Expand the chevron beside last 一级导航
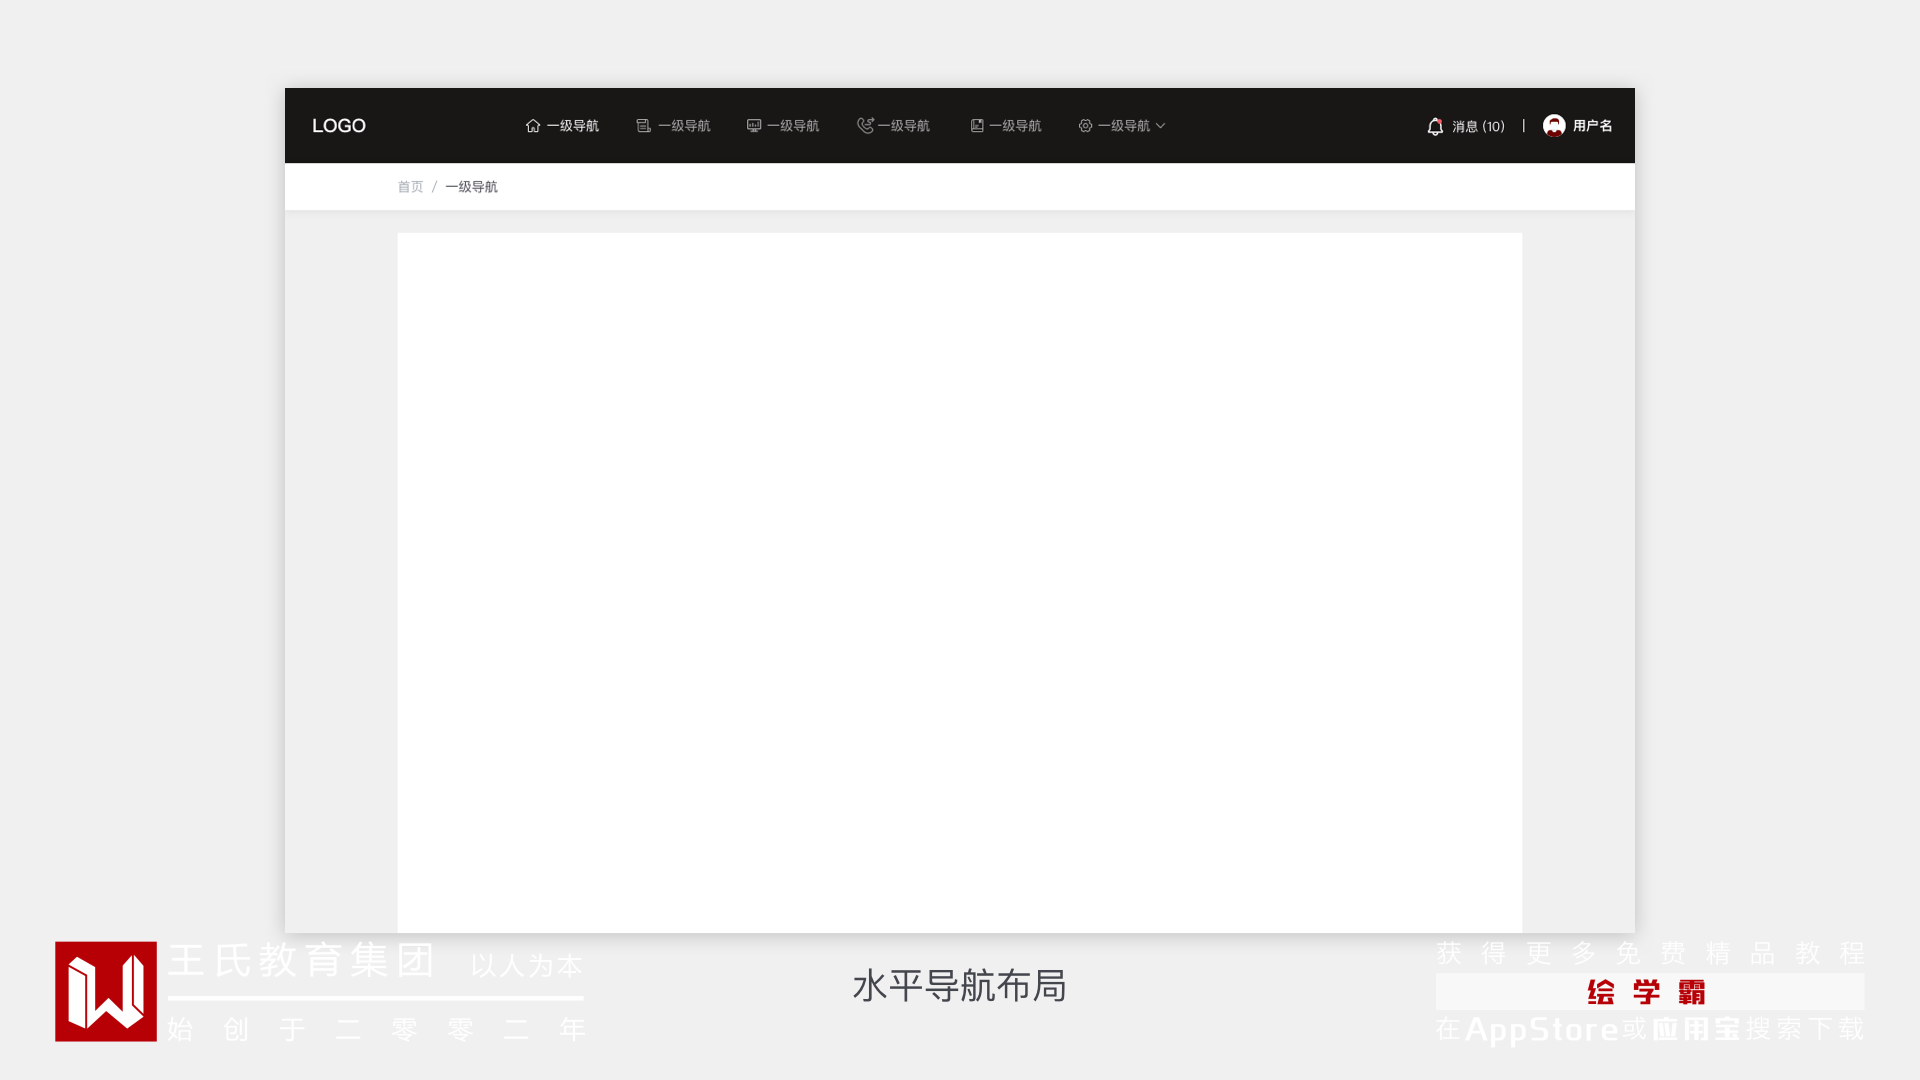Screen dimensions: 1920x1080 [1161, 126]
